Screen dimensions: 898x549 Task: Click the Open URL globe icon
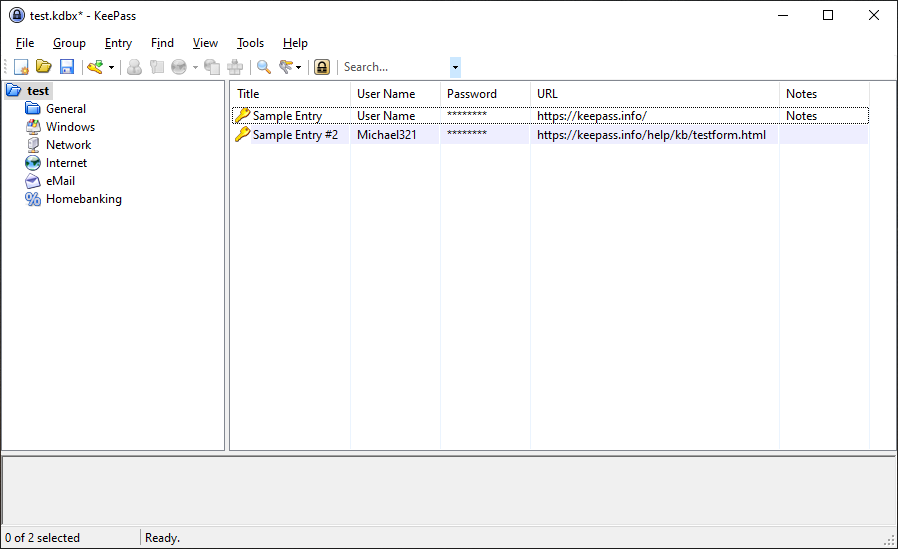(179, 67)
